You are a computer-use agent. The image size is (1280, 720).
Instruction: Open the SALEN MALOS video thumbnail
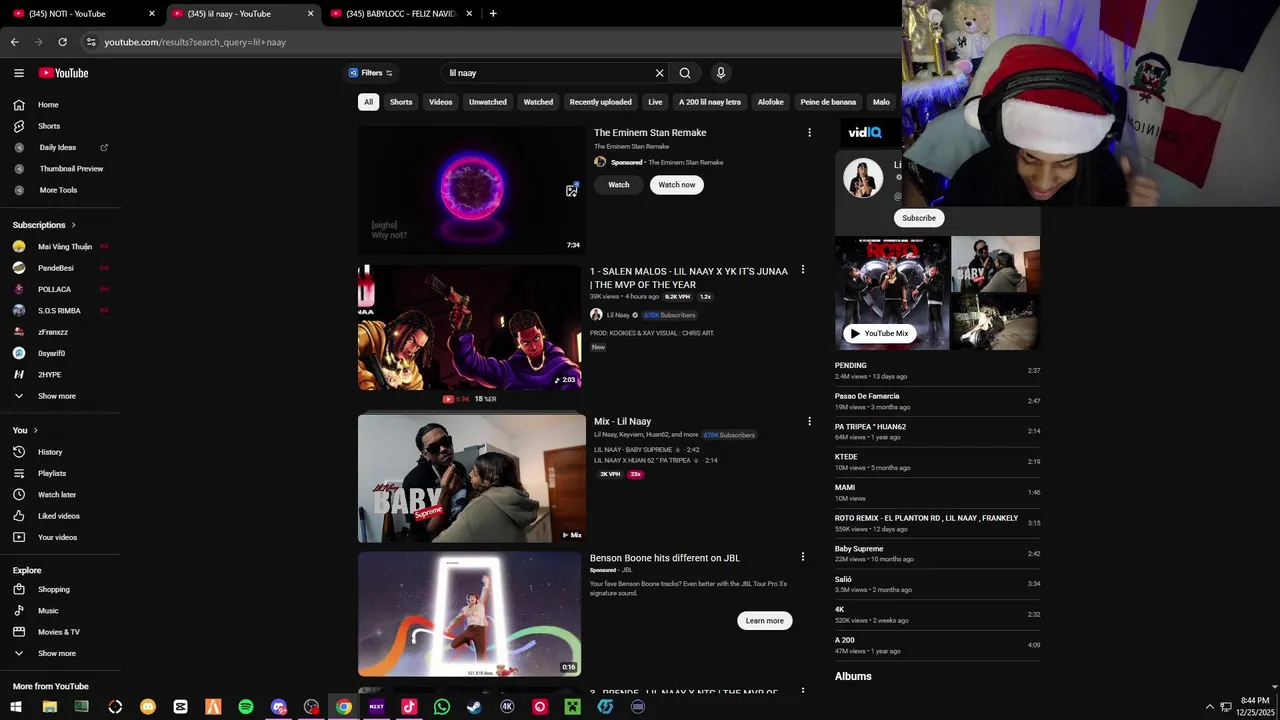[x=470, y=327]
